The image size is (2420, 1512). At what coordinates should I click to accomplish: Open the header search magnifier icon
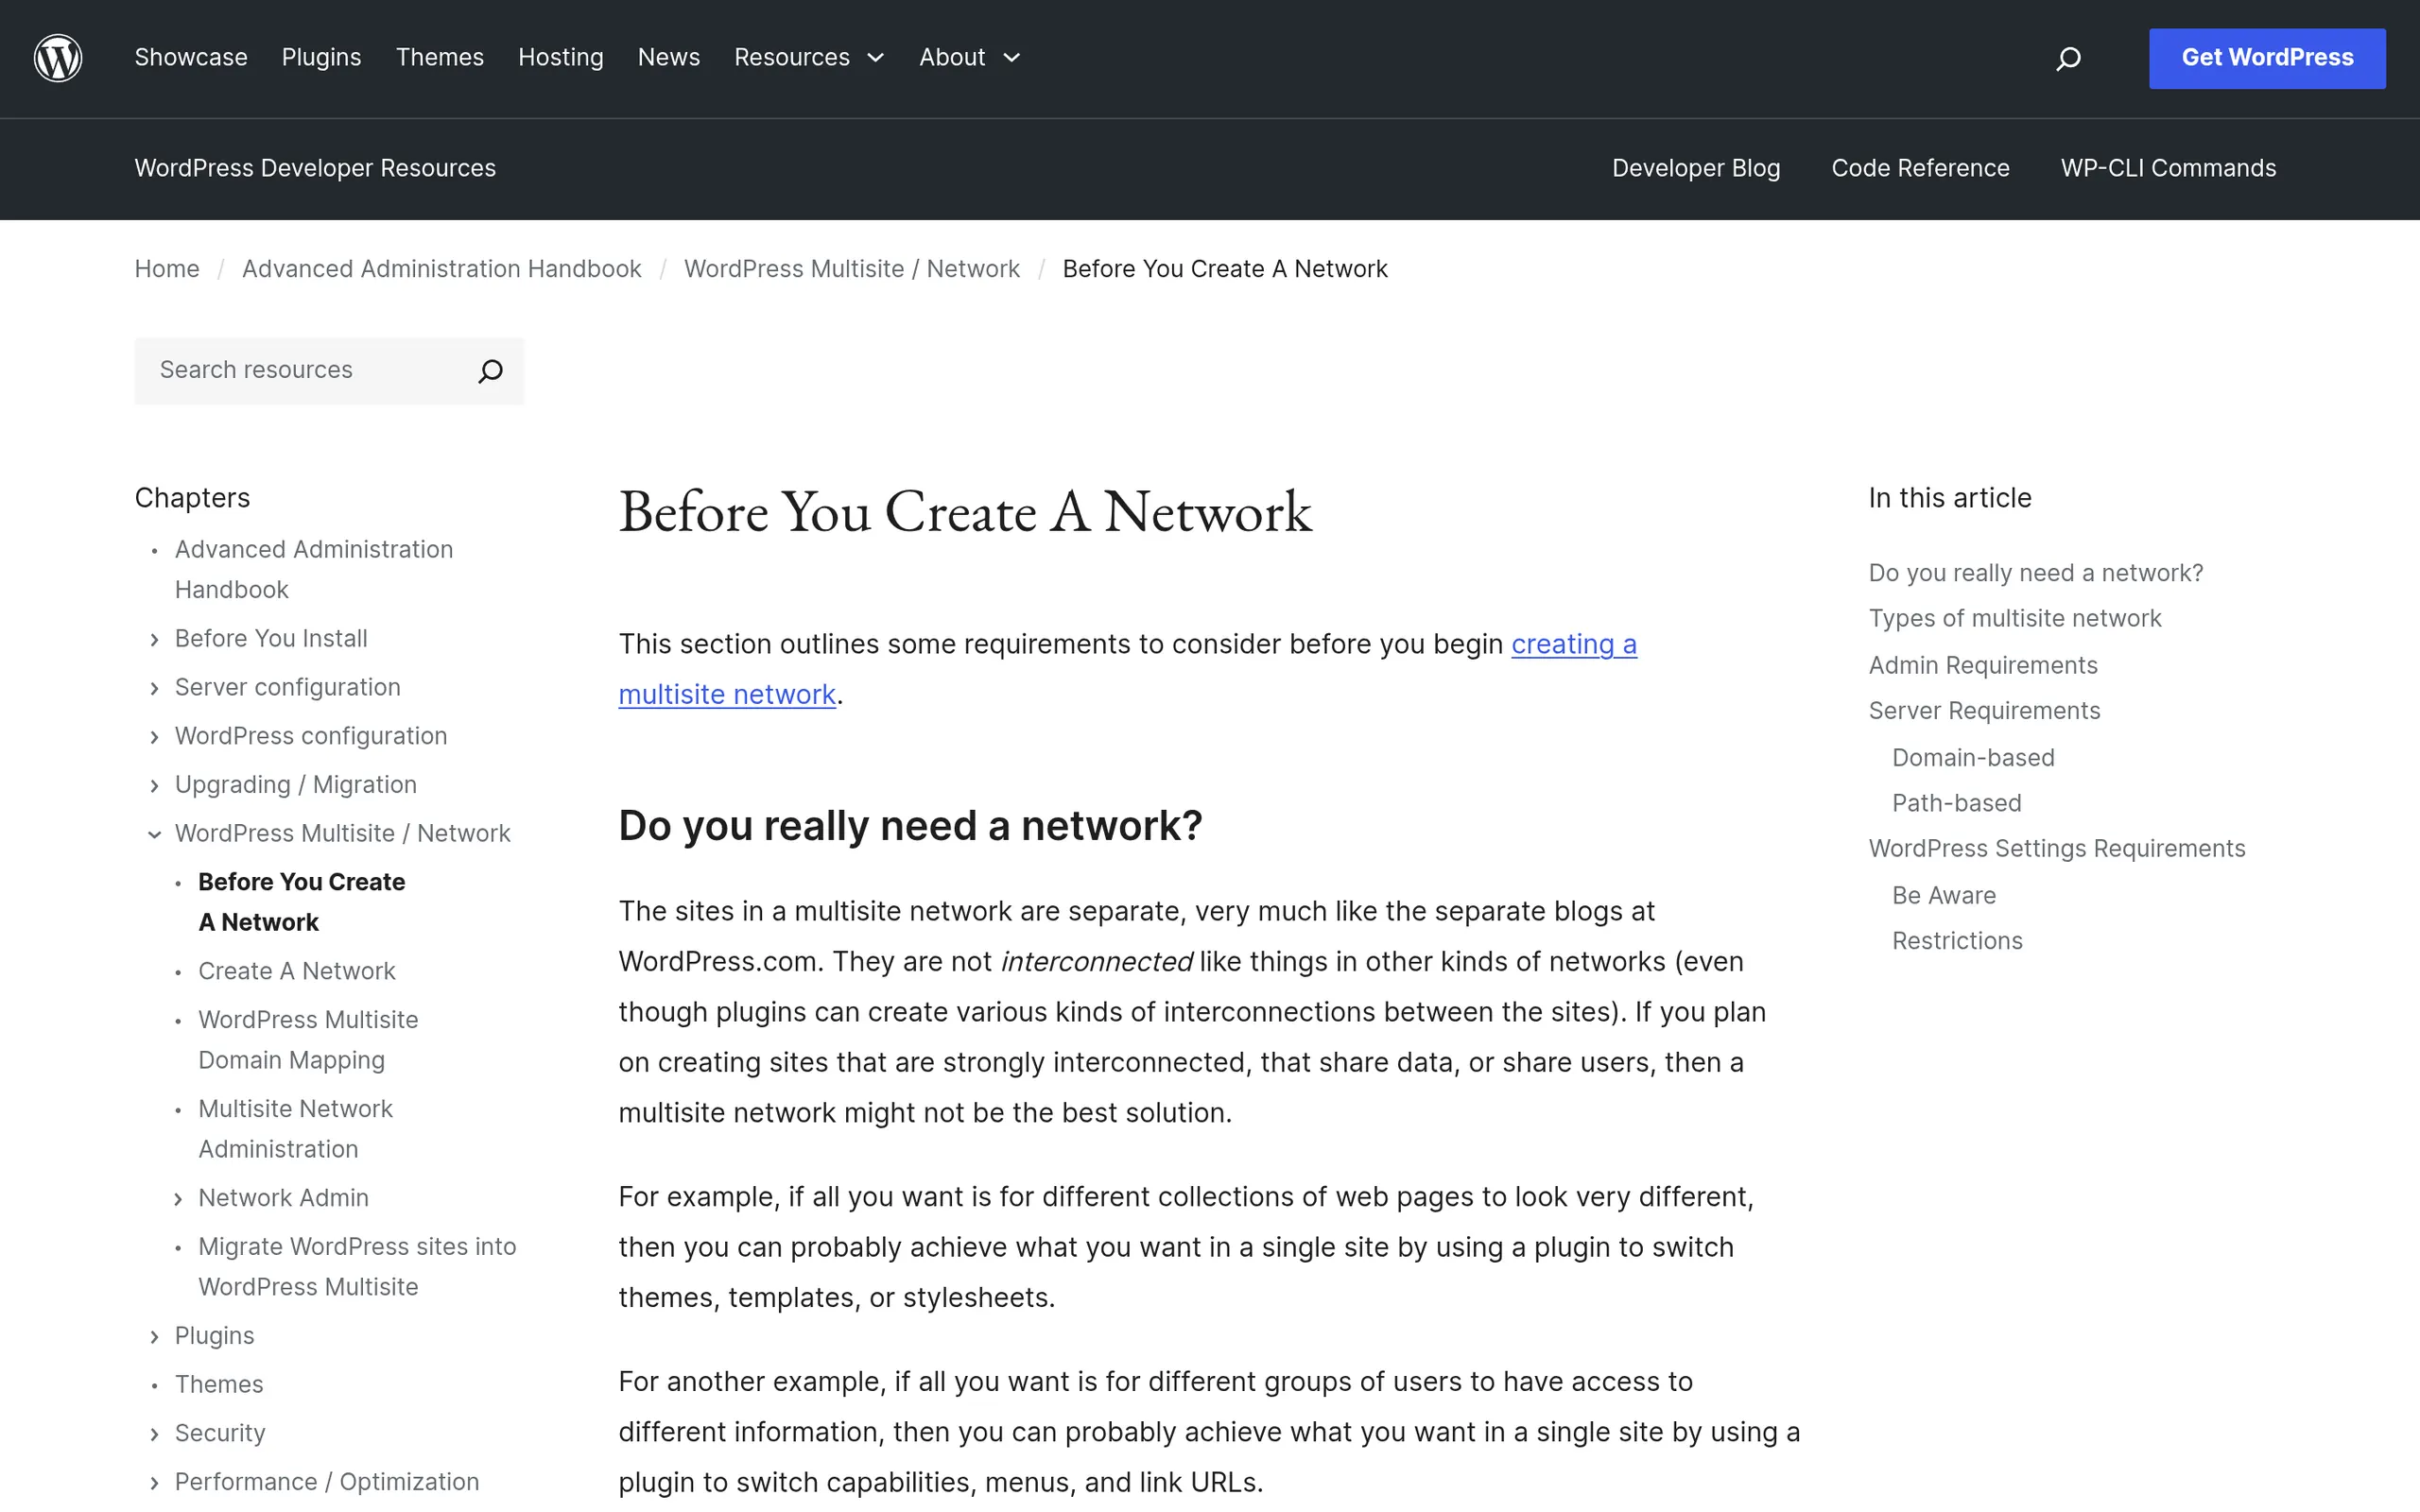click(2068, 59)
